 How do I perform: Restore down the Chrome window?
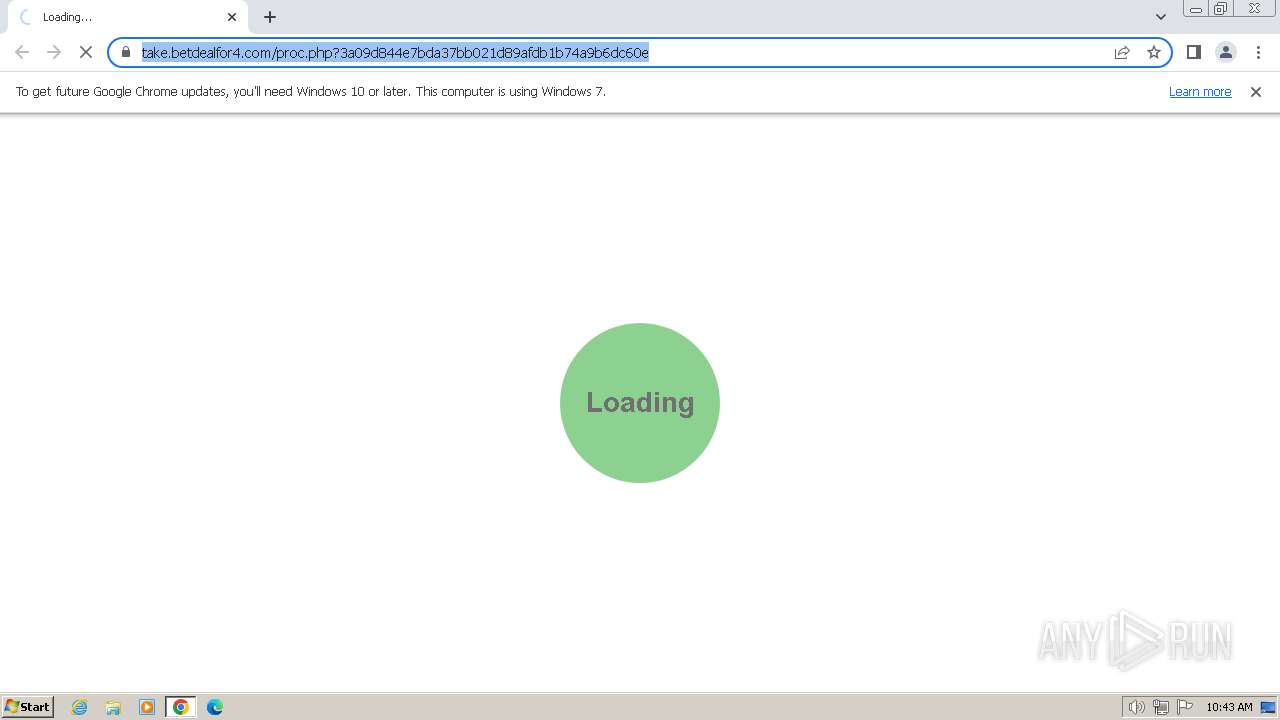pos(1221,9)
